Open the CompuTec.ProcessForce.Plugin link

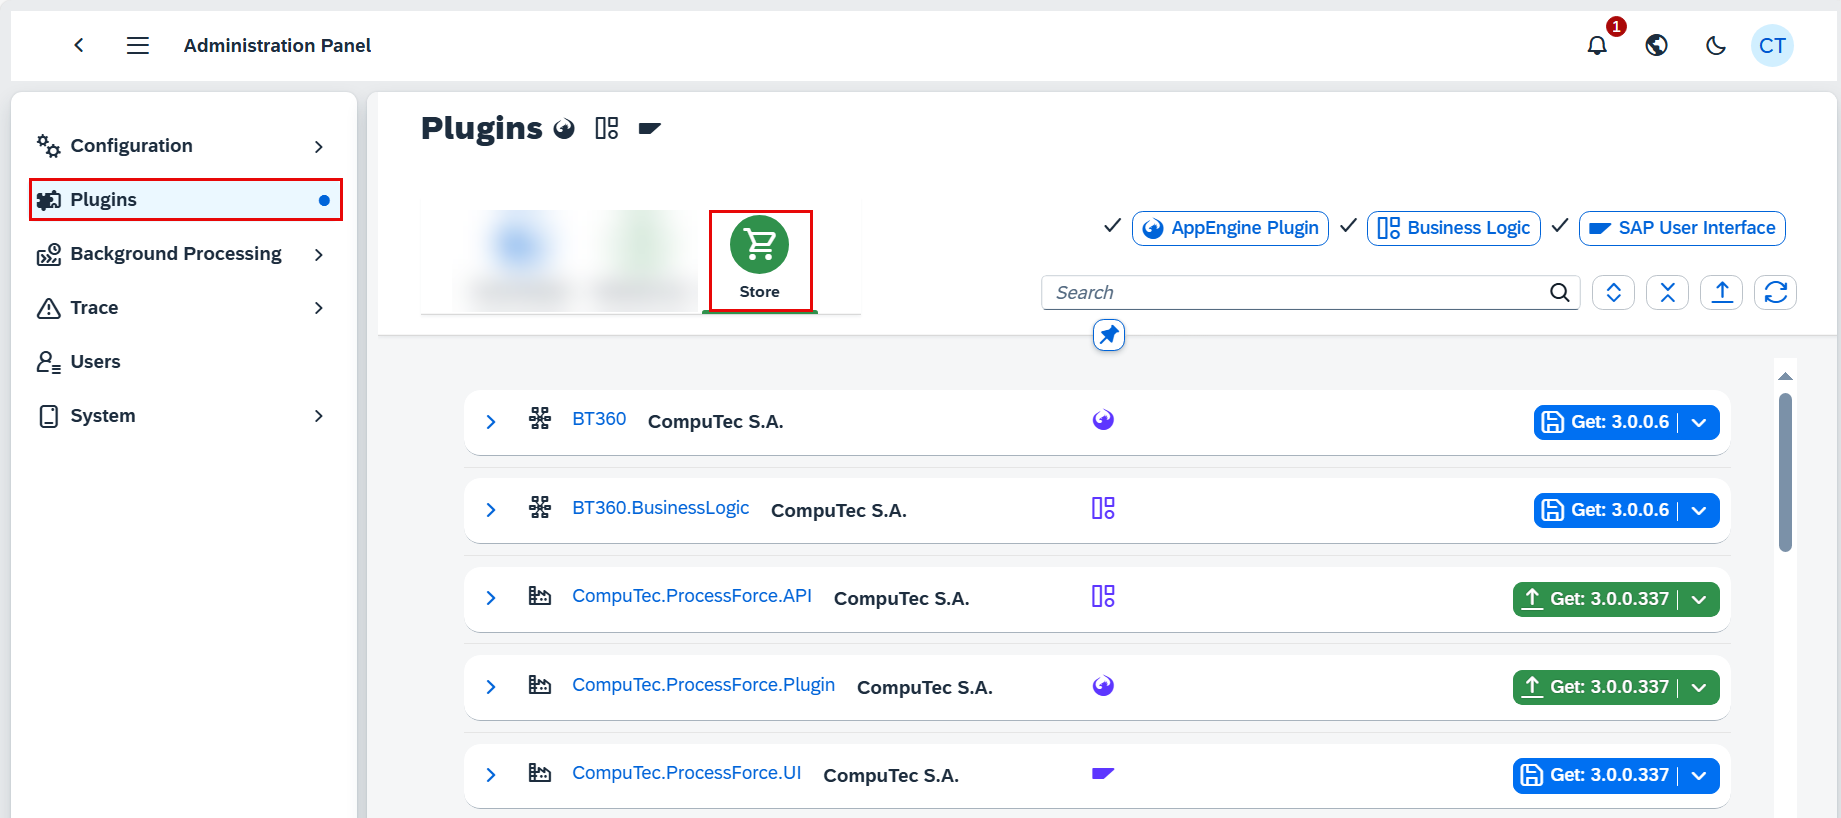coord(703,685)
